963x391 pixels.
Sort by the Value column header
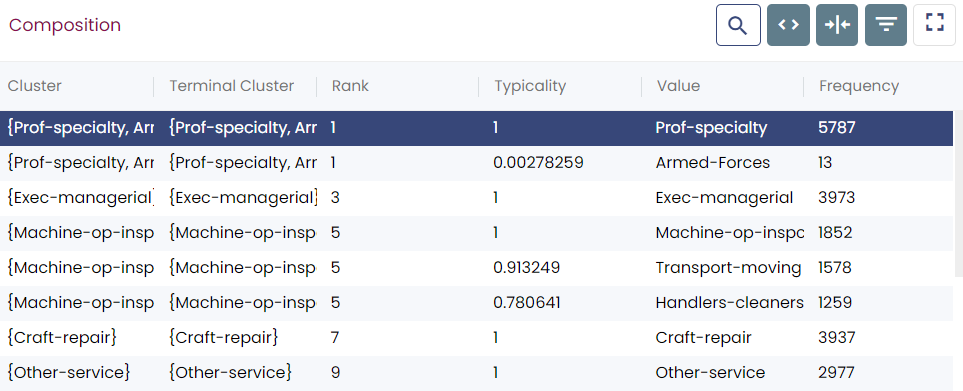678,86
